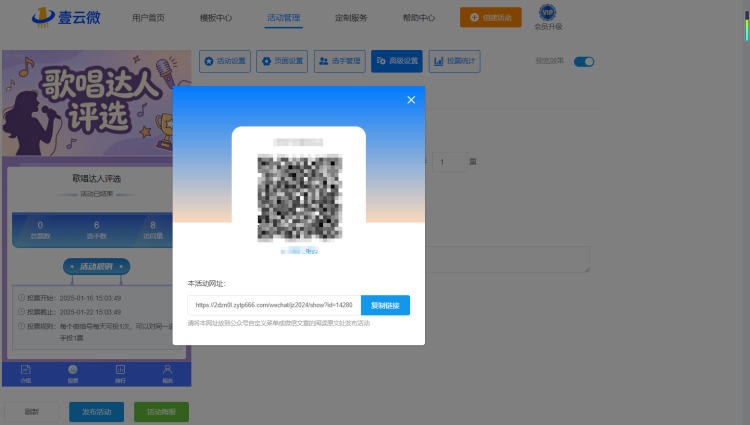Switch to the 页面设置 tab
Viewport: 750px width, 425px height.
point(282,61)
